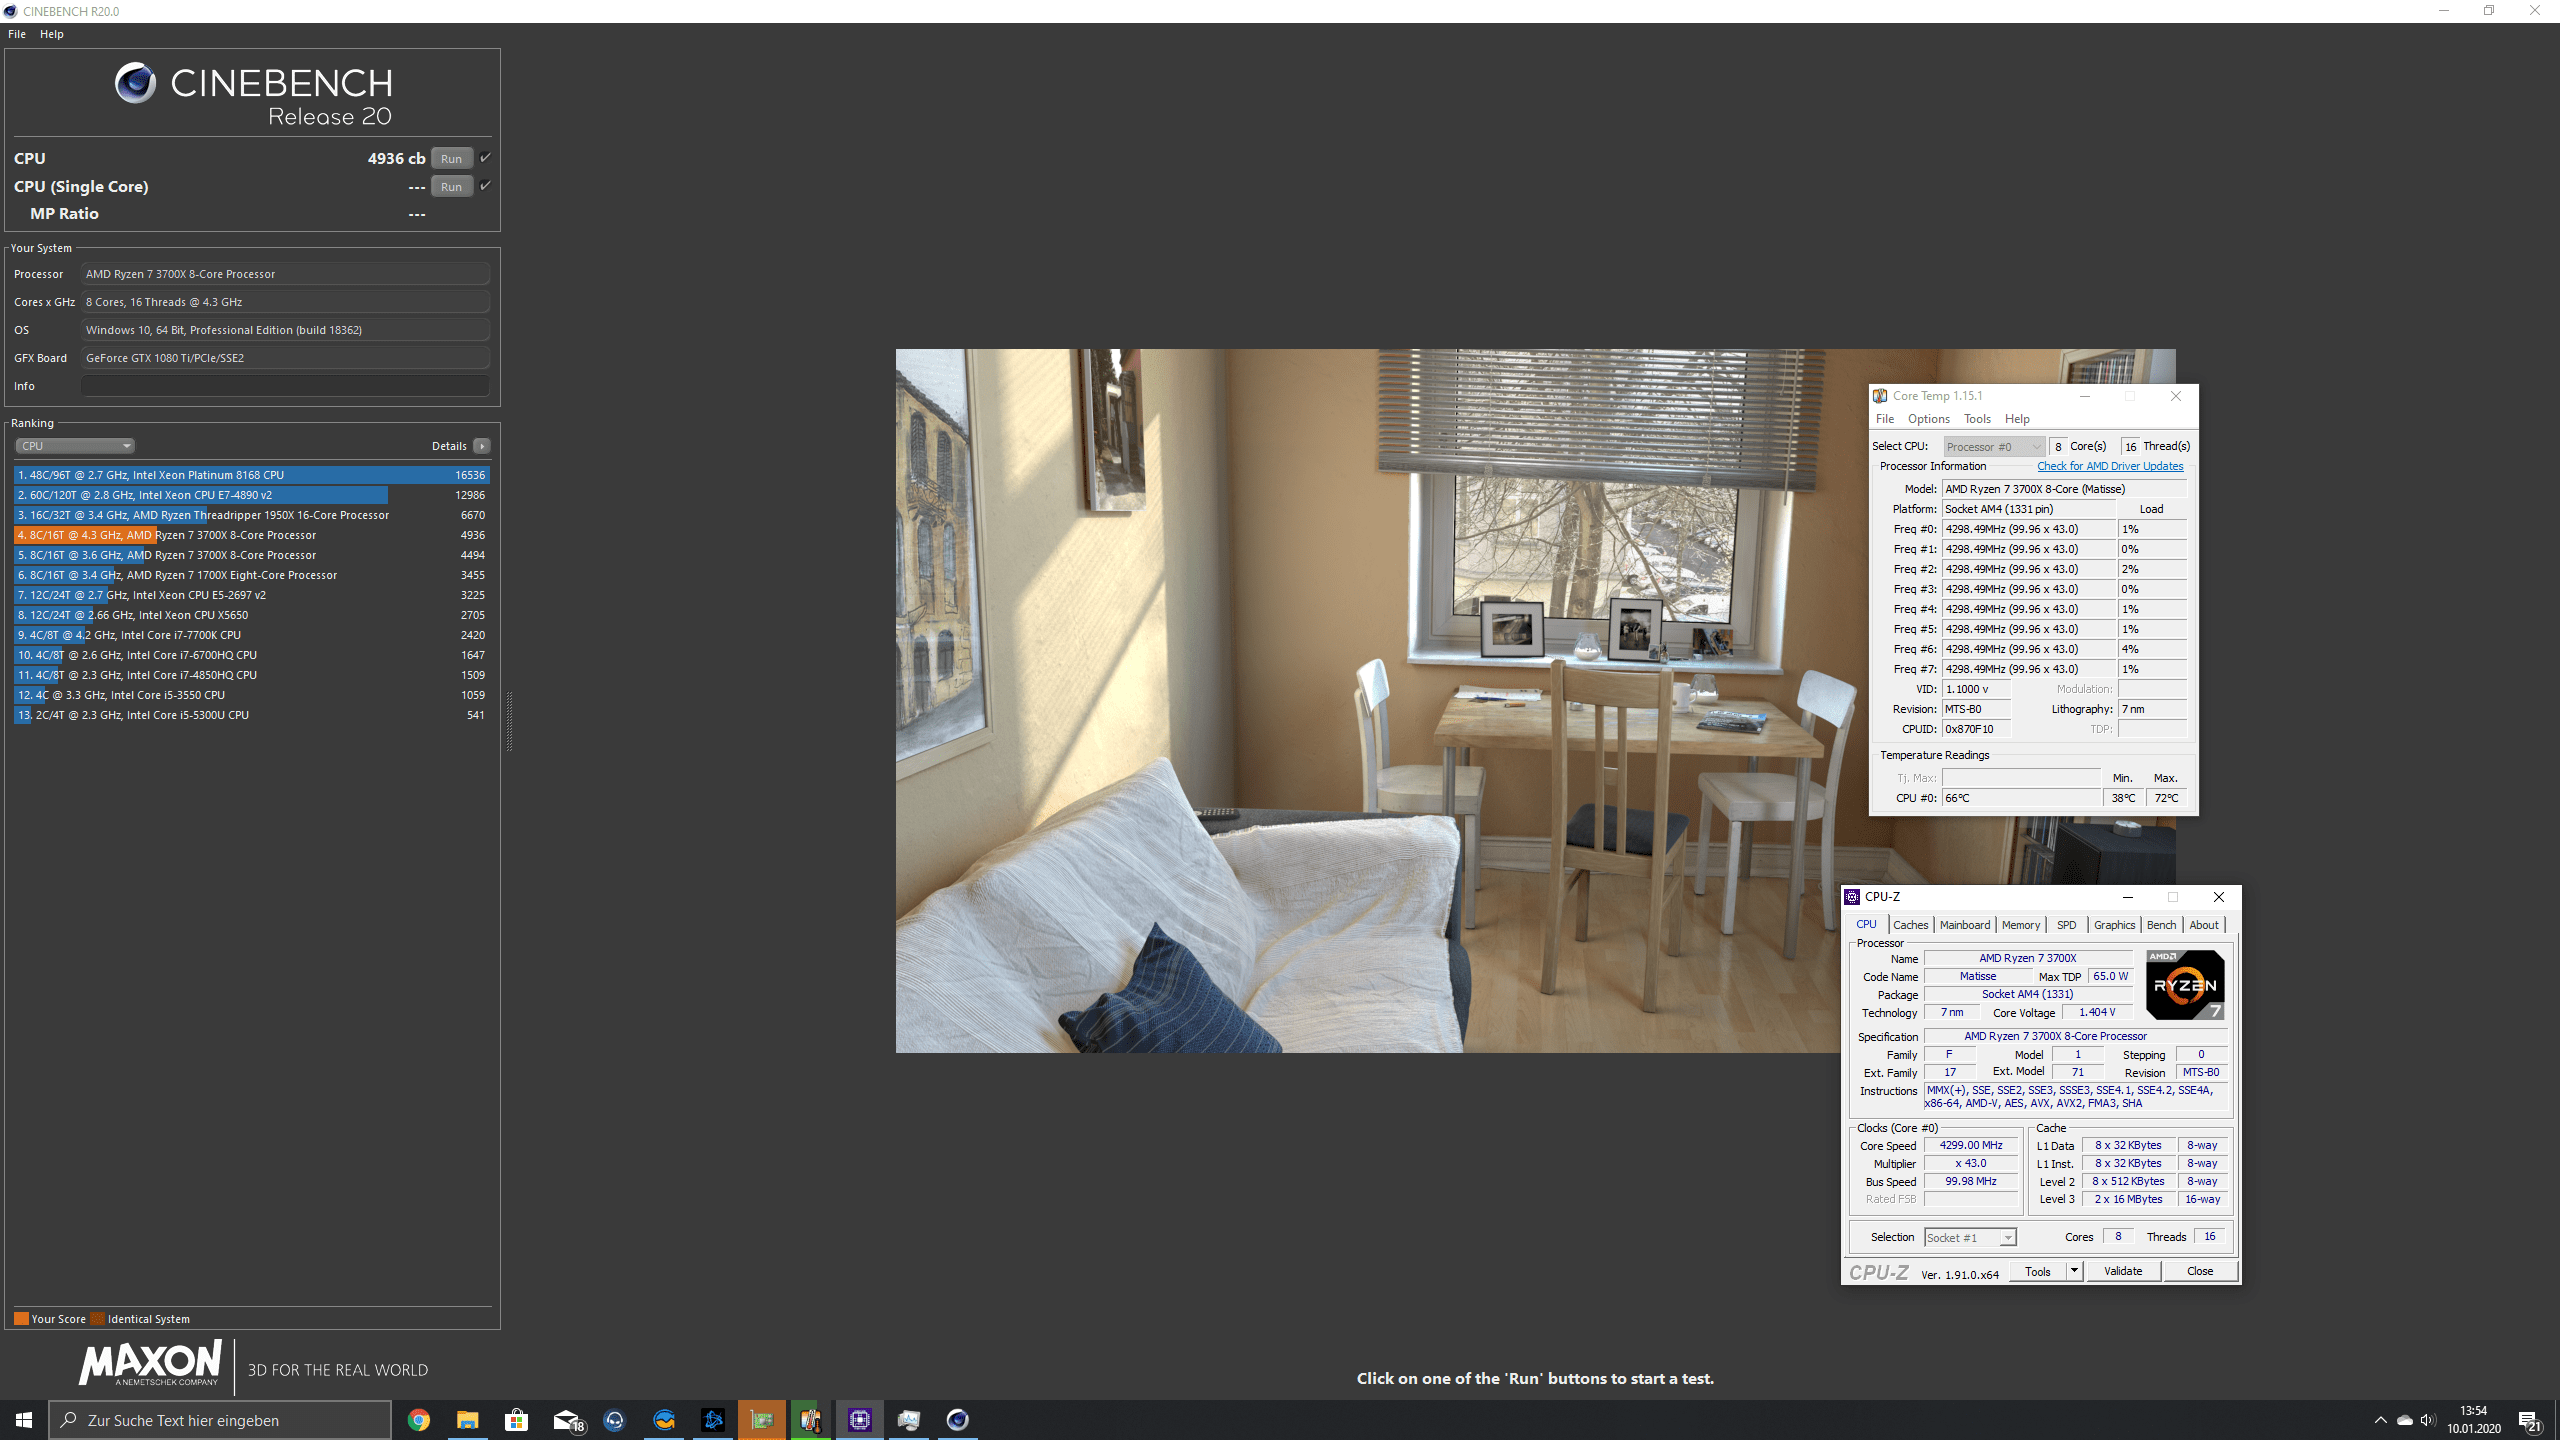2560x1440 pixels.
Task: Open the notification center icon in tray
Action: tap(2529, 1420)
